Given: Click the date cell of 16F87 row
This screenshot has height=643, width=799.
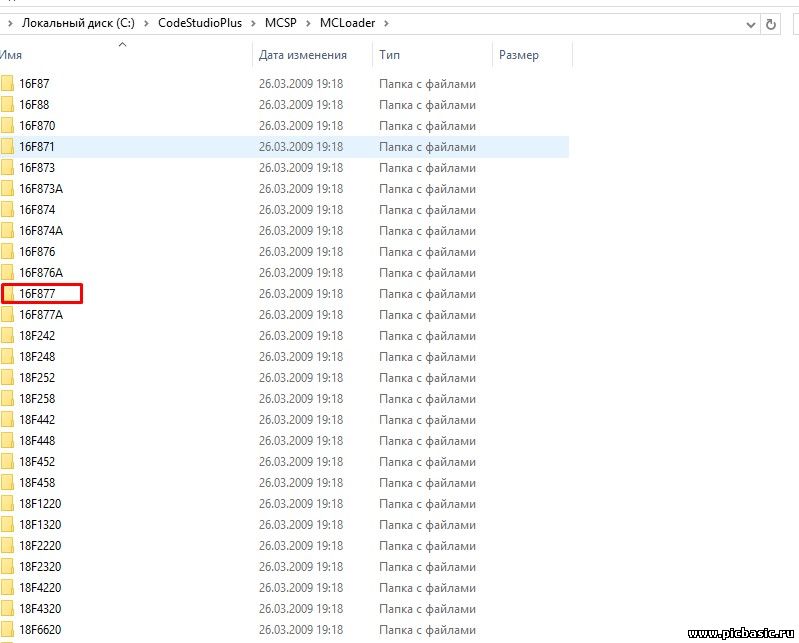Looking at the screenshot, I should coord(301,84).
